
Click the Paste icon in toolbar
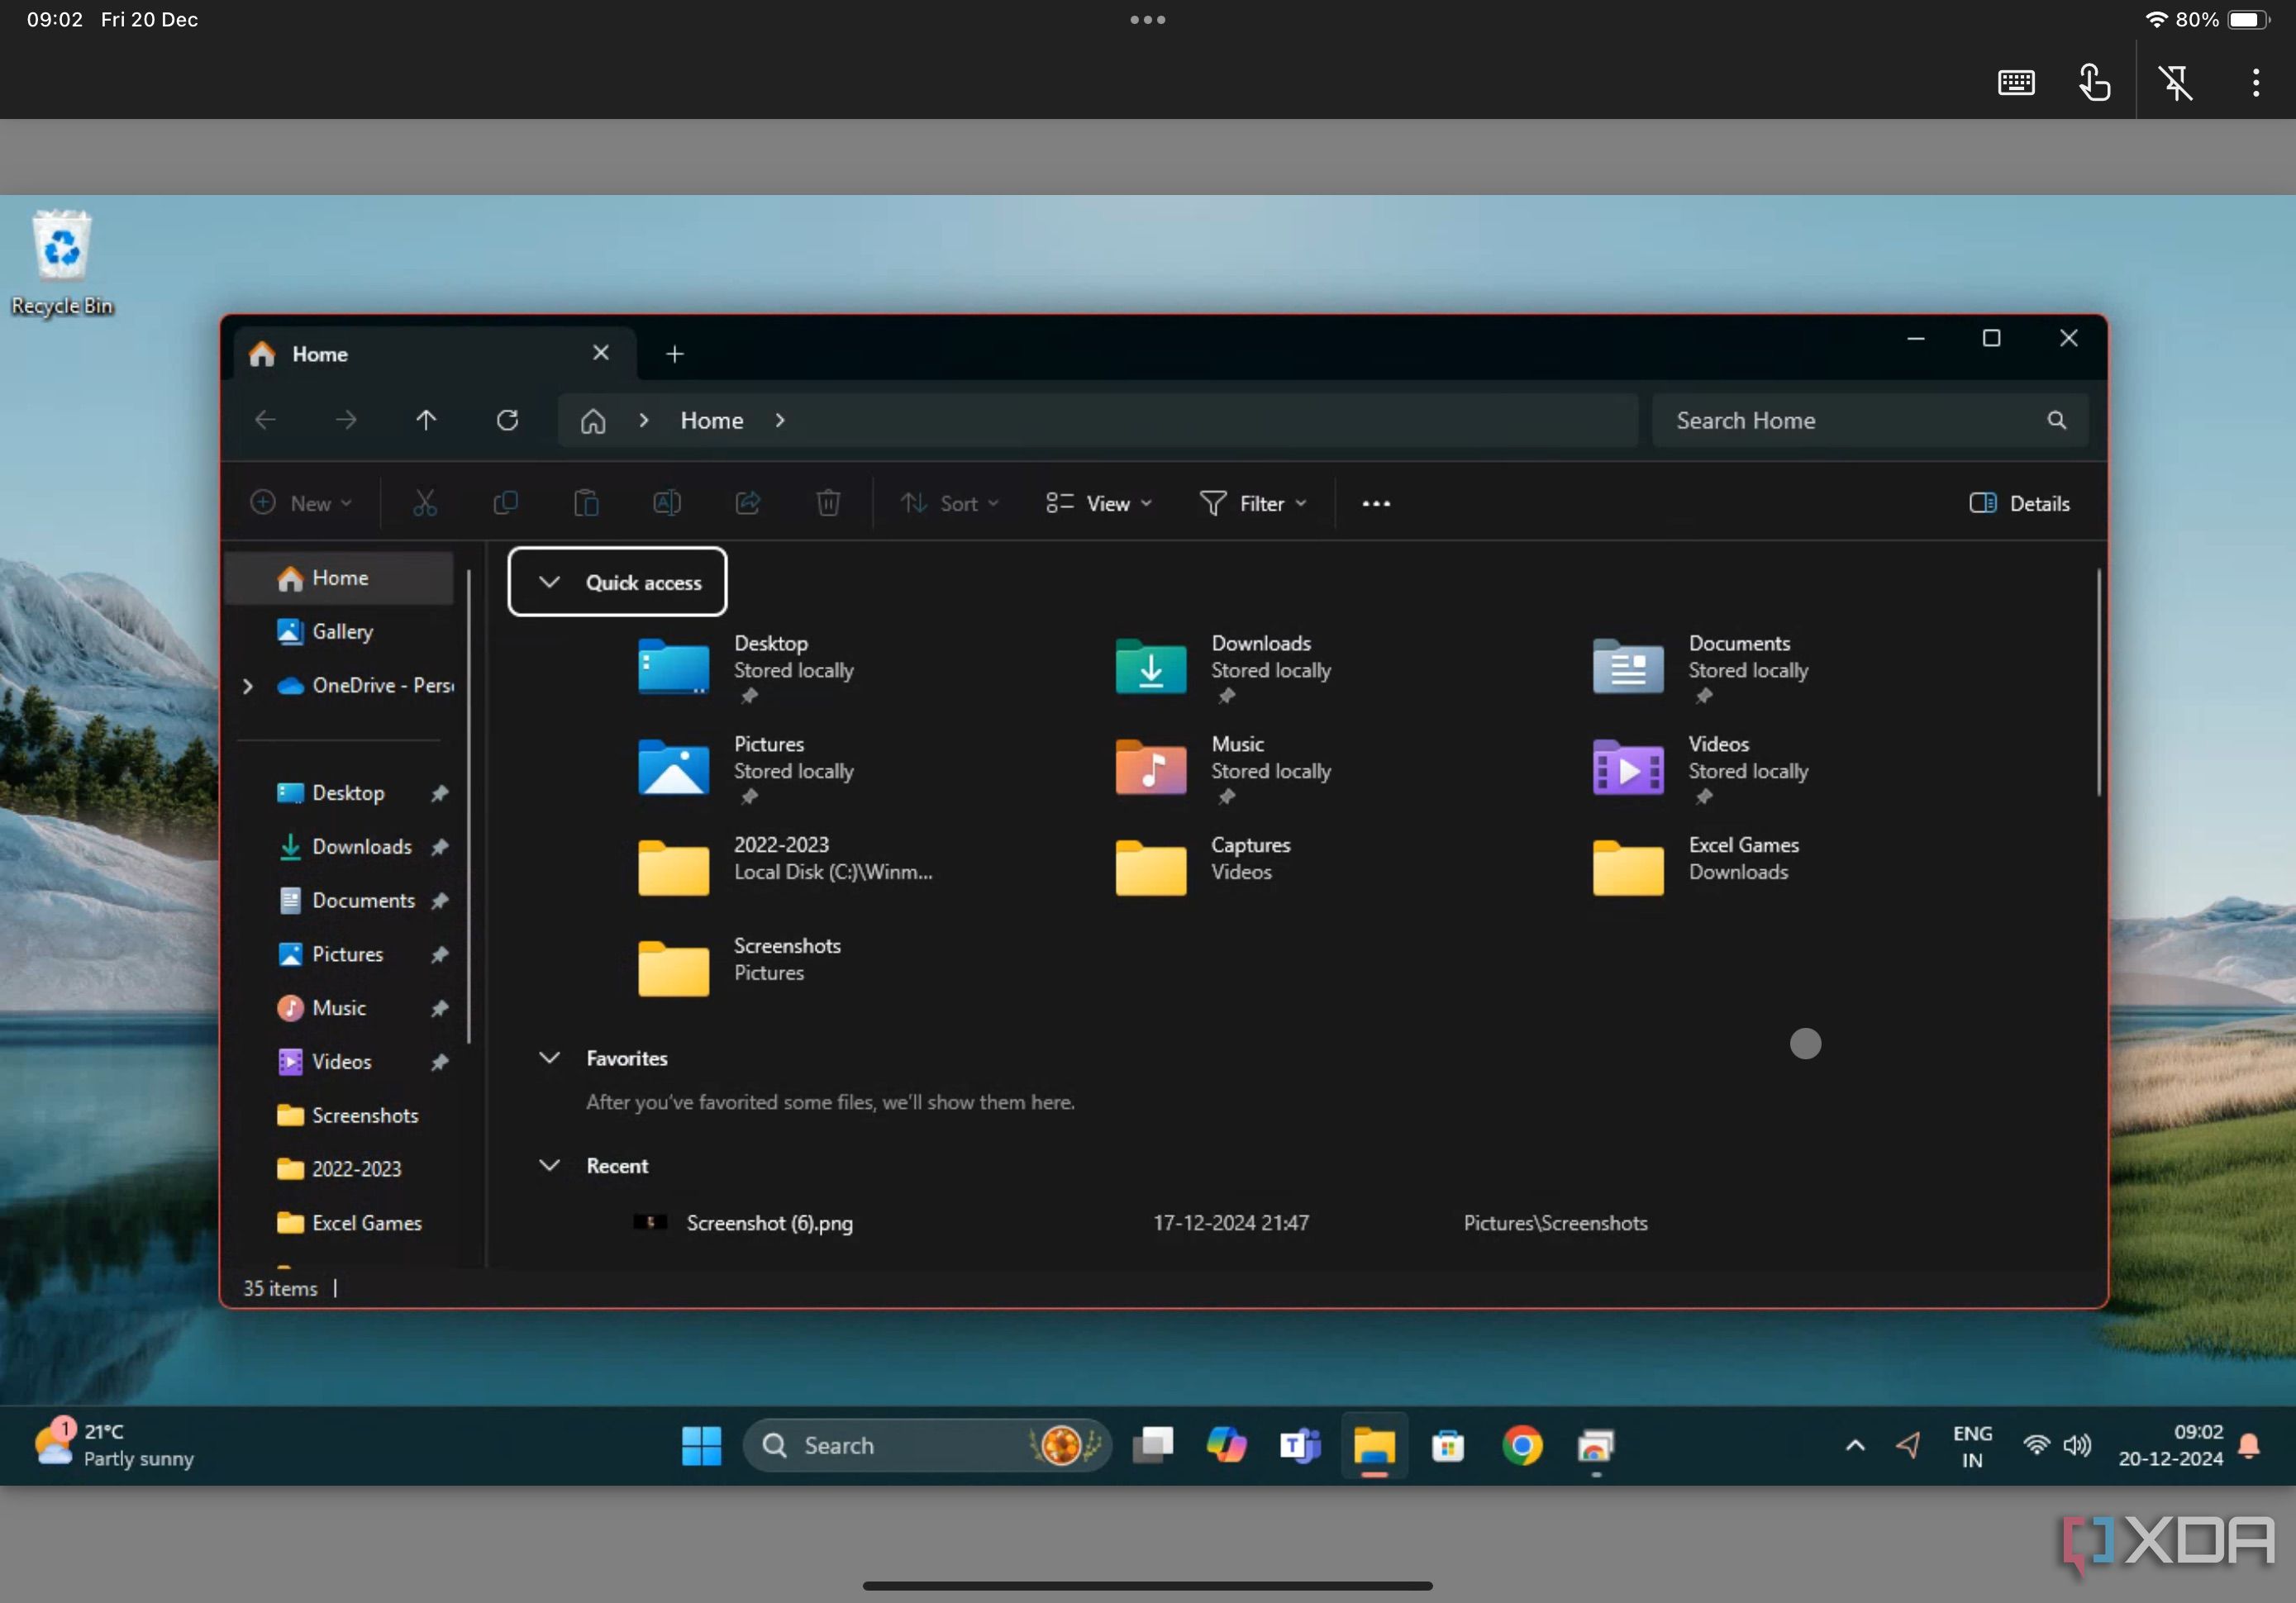click(x=584, y=502)
